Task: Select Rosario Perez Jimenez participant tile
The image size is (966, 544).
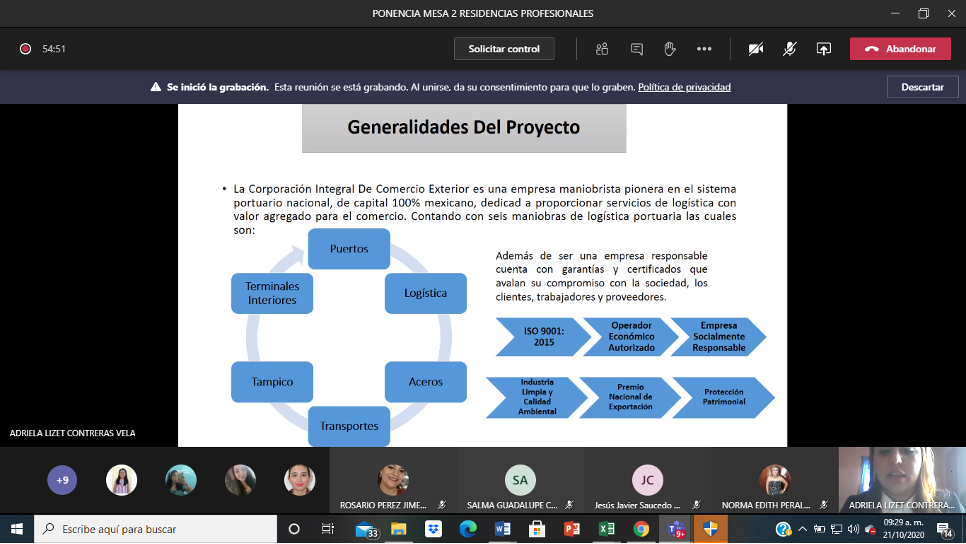Action: (x=393, y=481)
